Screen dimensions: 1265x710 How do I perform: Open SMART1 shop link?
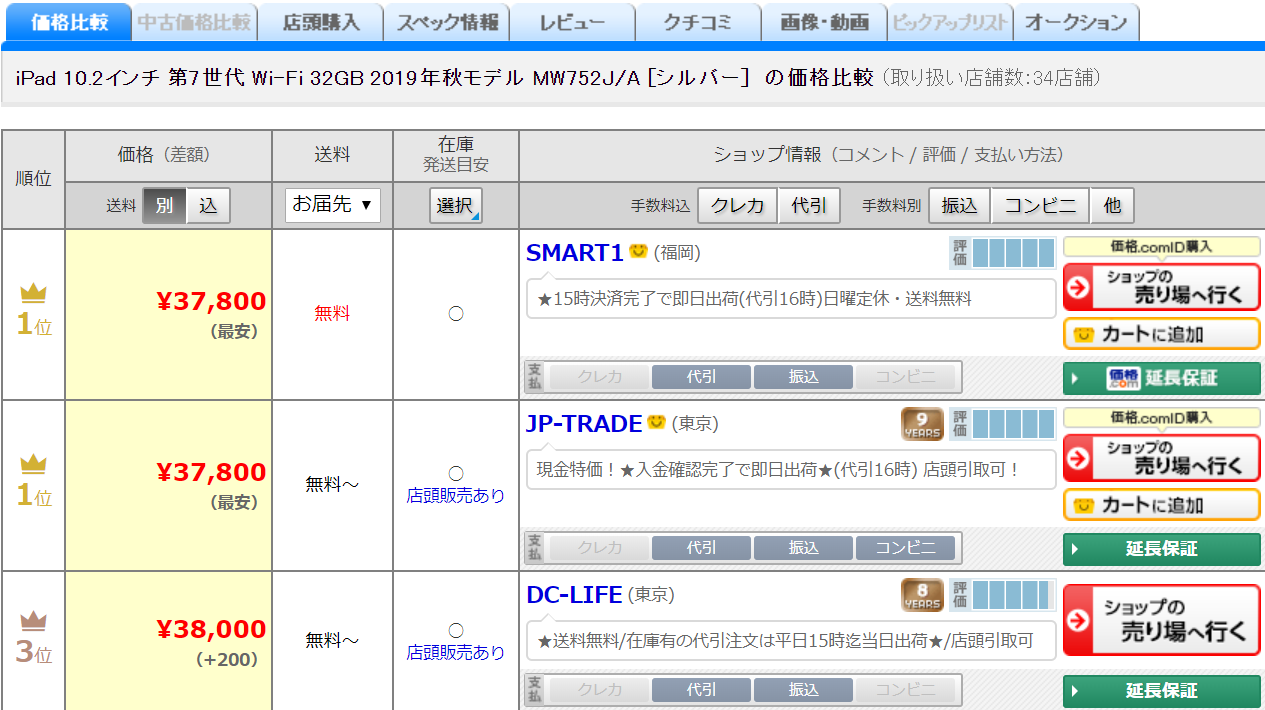(x=574, y=253)
